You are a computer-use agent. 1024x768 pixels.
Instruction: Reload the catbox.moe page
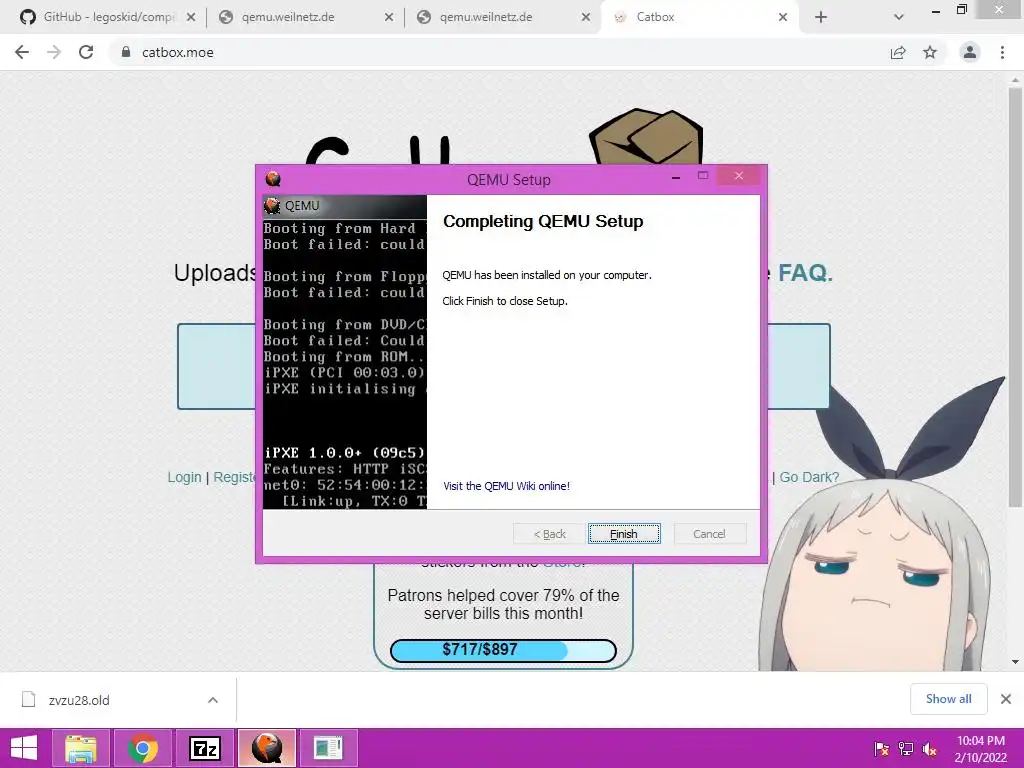[x=86, y=52]
